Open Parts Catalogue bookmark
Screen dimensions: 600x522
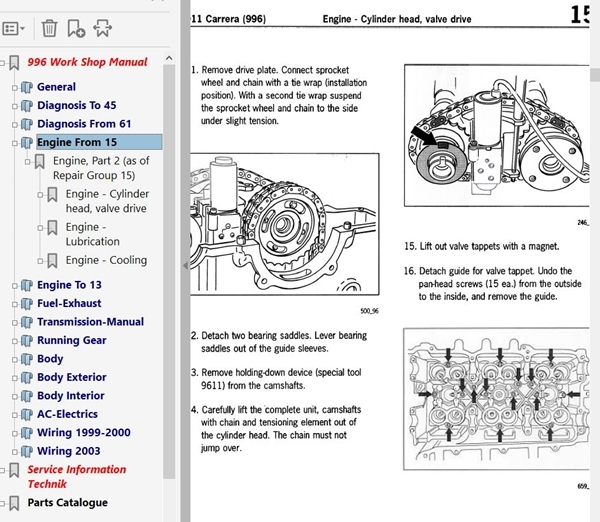(67, 502)
